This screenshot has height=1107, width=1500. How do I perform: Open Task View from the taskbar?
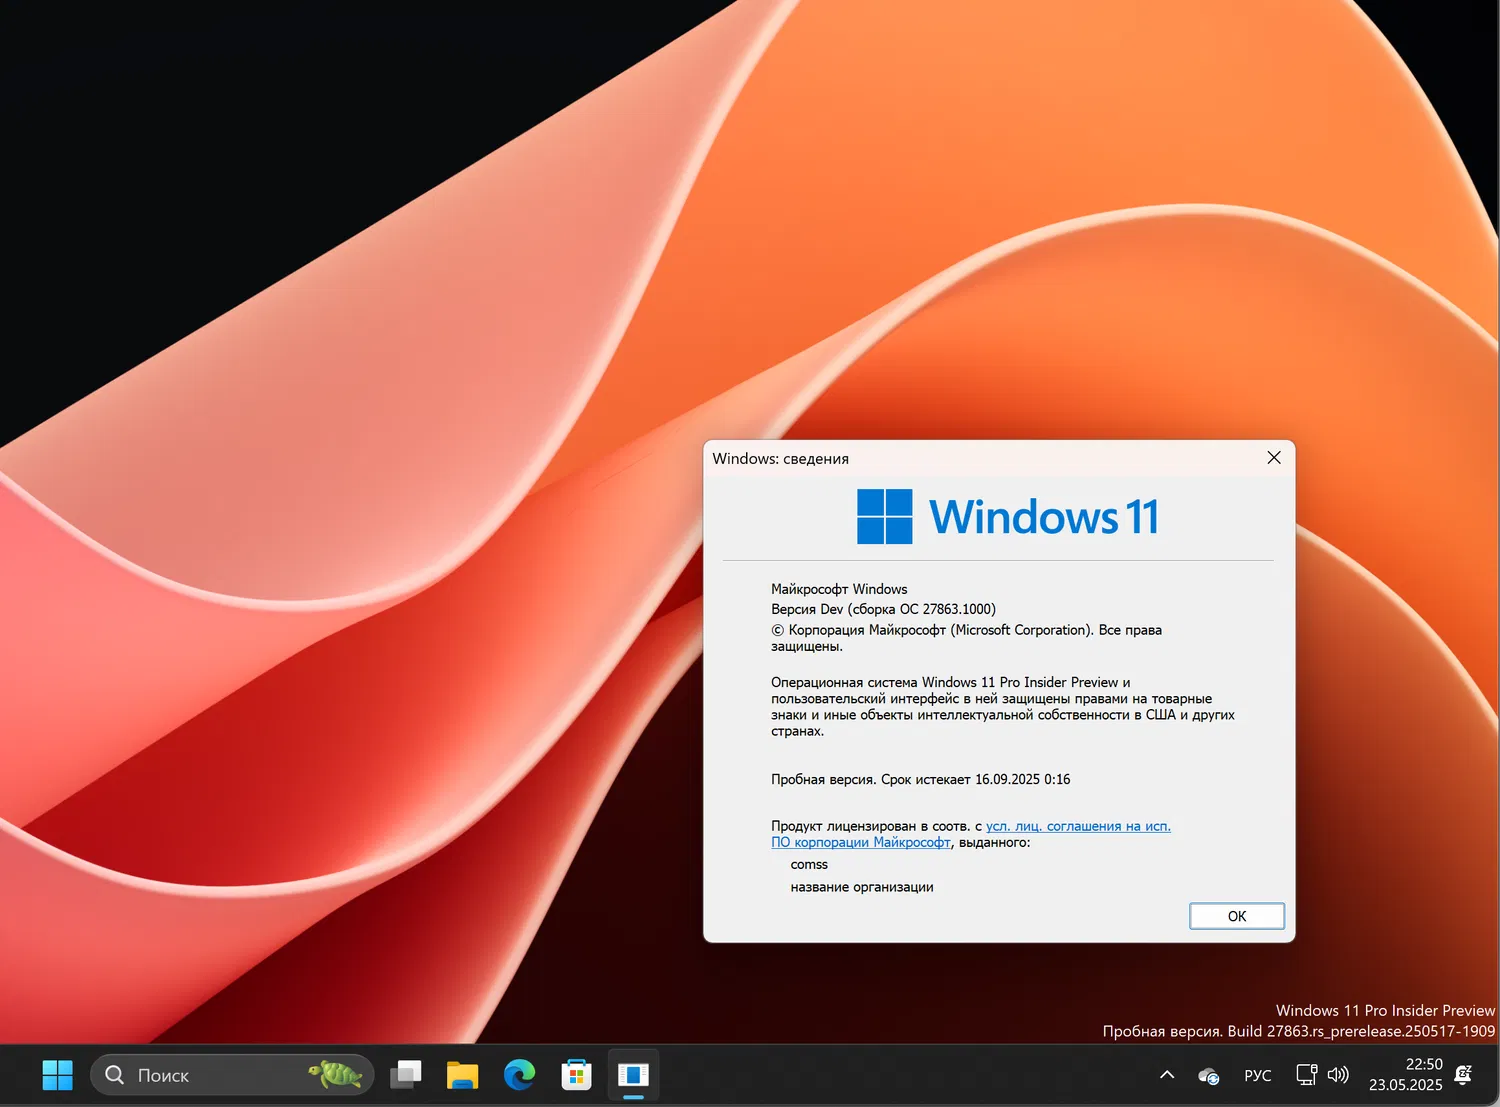click(x=405, y=1075)
